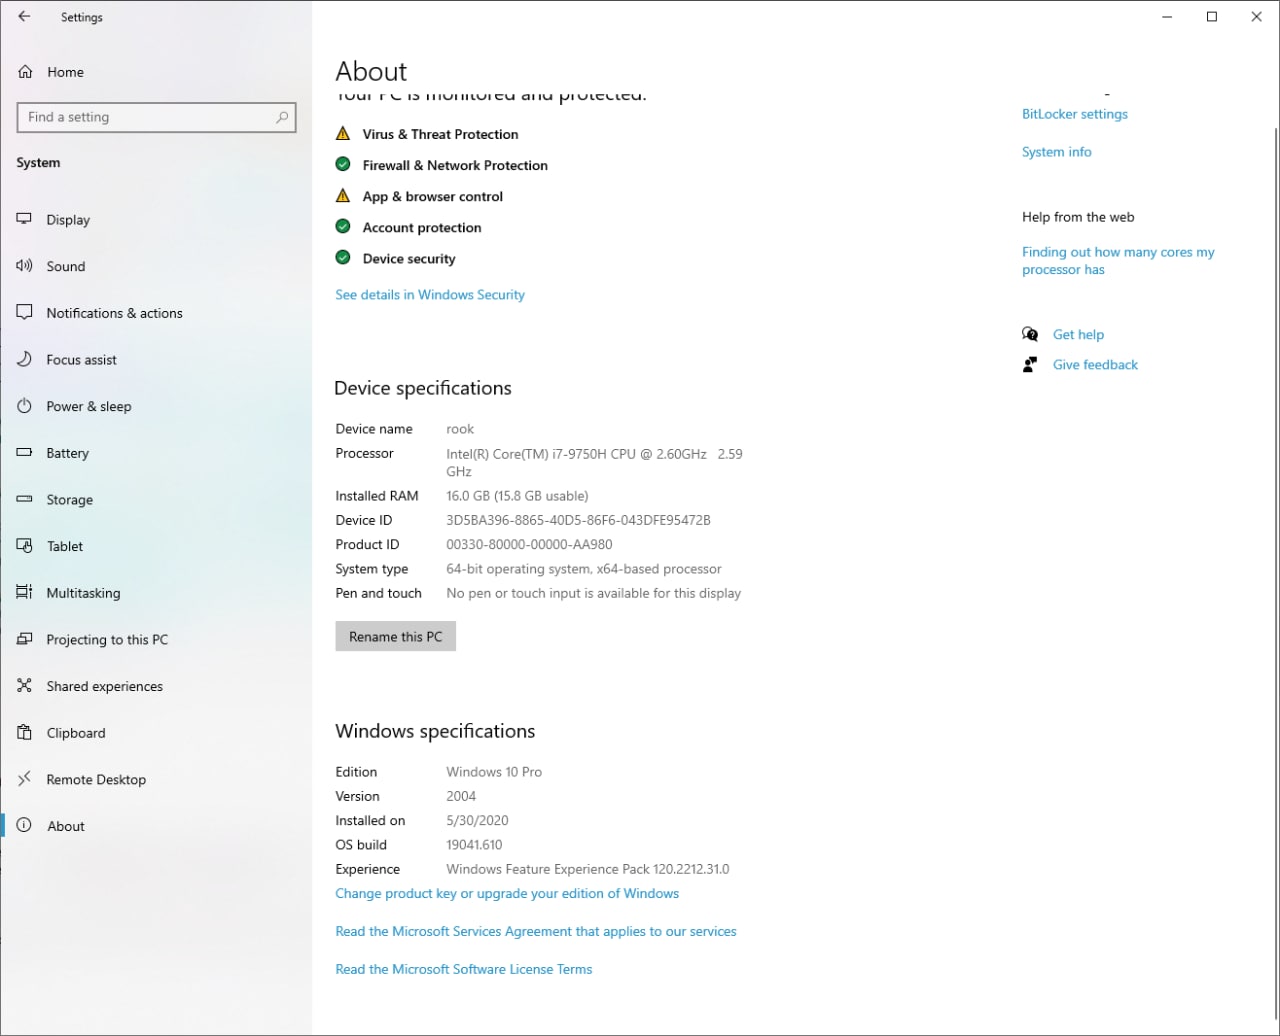Click the Home icon in sidebar
Viewport: 1280px width, 1036px height.
tap(25, 72)
